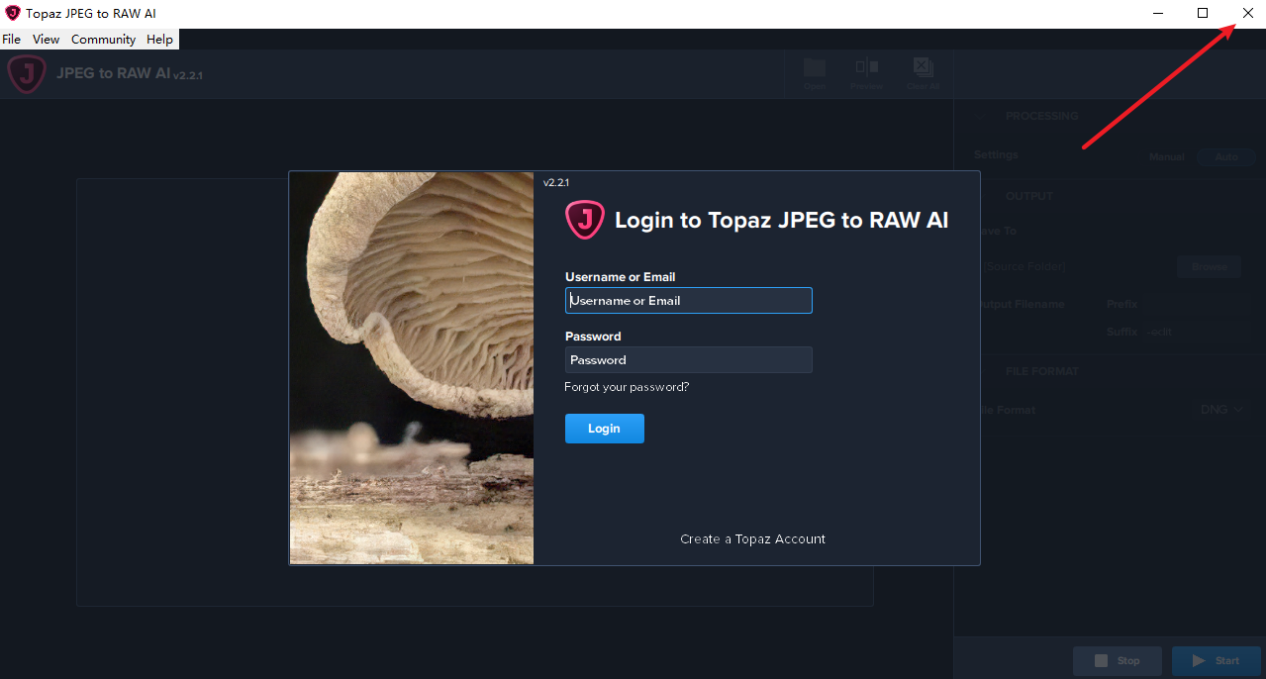The width and height of the screenshot is (1266, 679).
Task: Click the Clear All toolbar icon
Action: 923,74
